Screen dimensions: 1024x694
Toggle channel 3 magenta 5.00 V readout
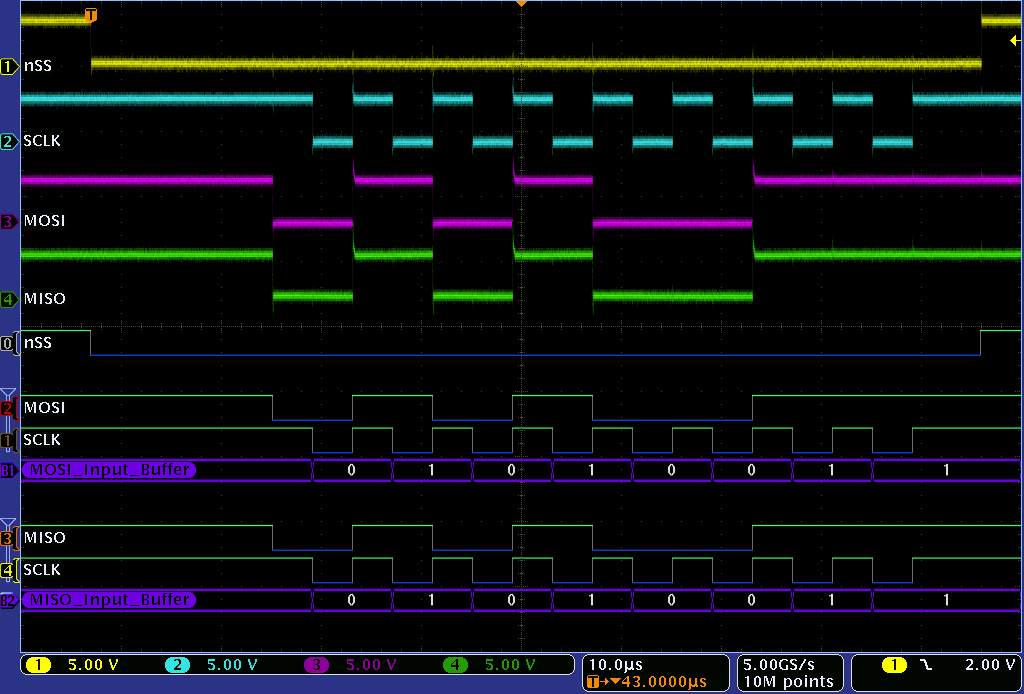(350, 665)
